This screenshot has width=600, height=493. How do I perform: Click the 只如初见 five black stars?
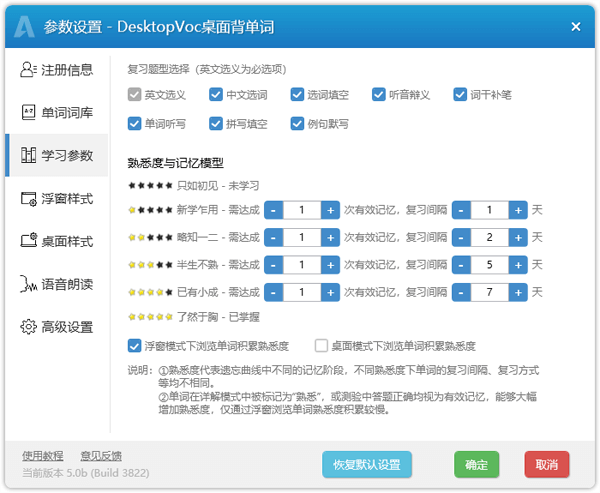click(x=150, y=186)
